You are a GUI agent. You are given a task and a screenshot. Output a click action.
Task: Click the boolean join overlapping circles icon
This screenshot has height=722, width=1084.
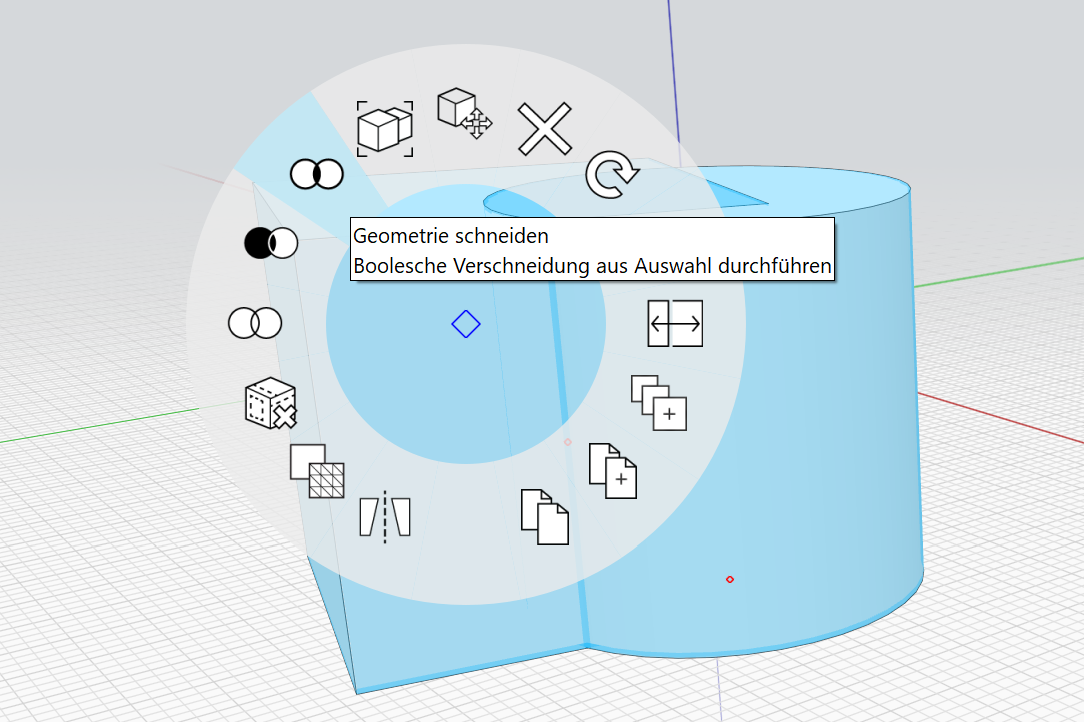(255, 323)
